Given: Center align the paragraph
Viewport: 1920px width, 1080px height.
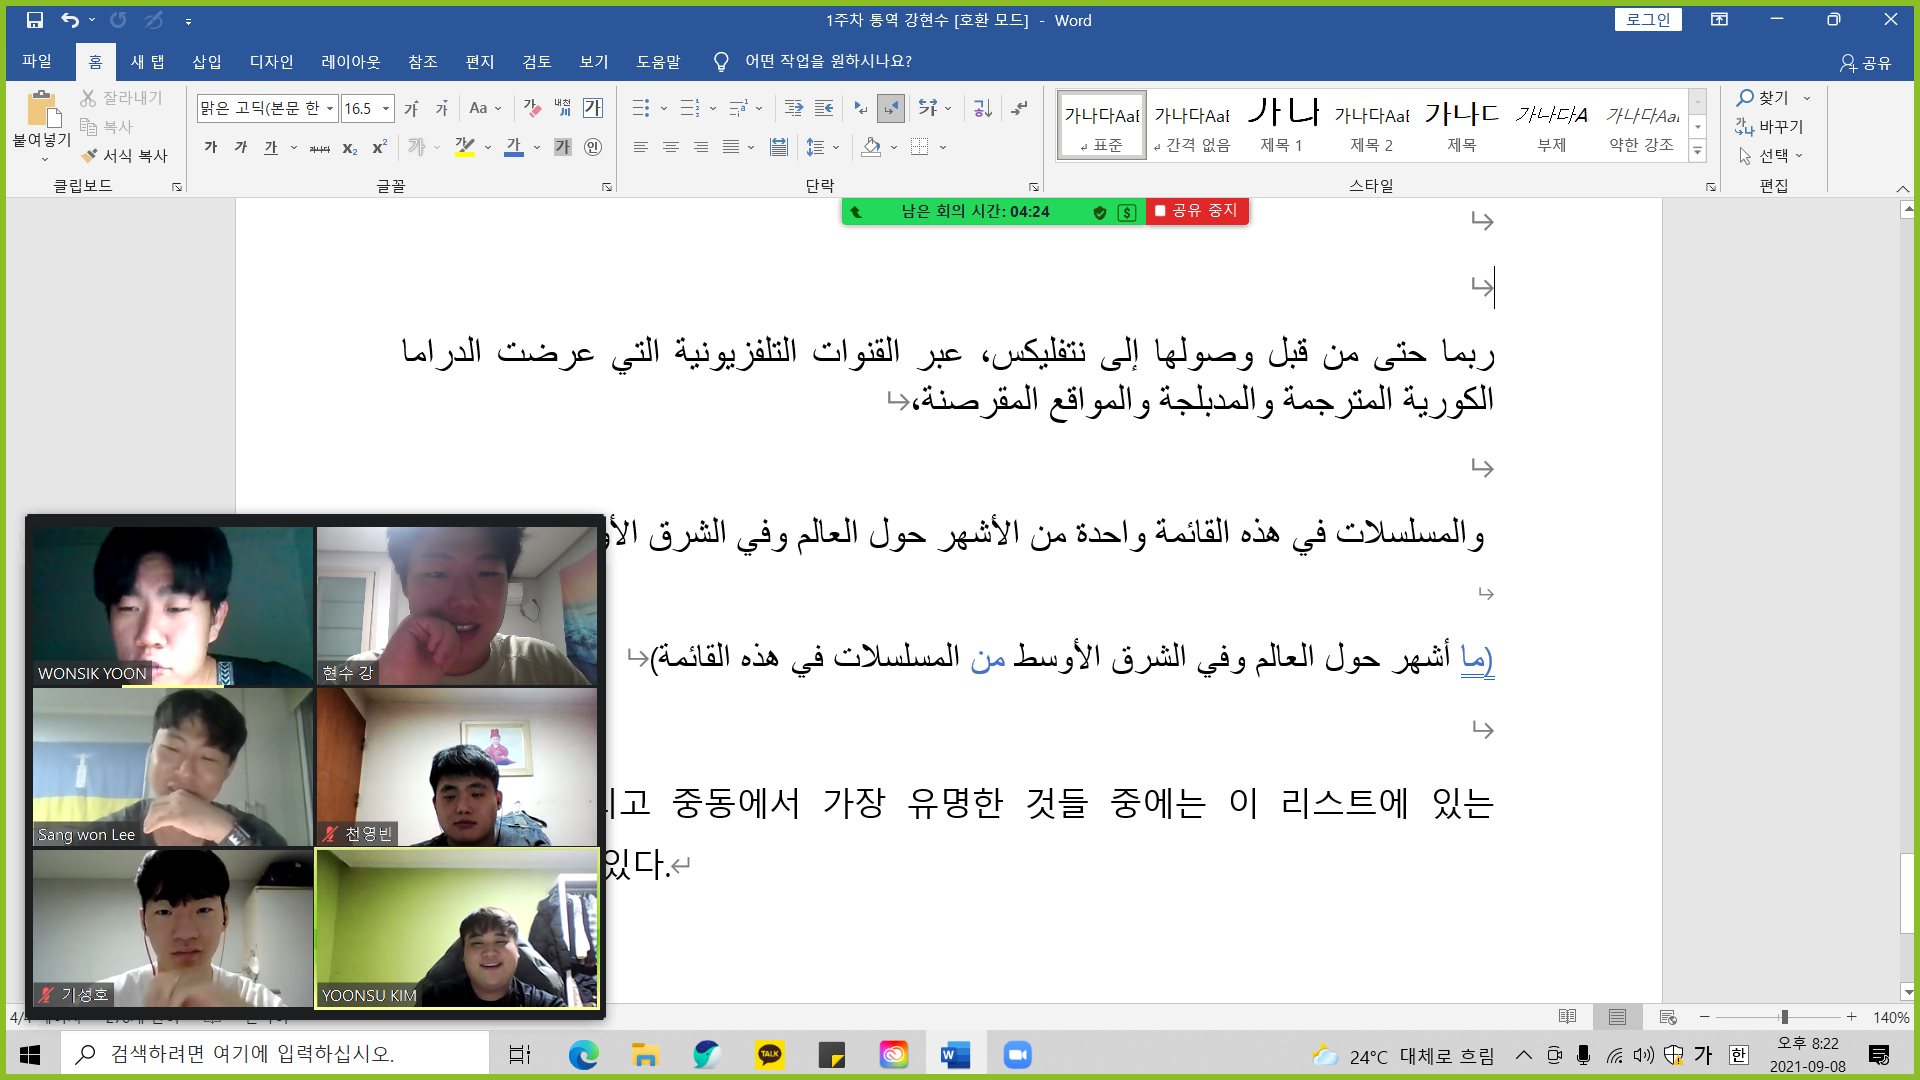Looking at the screenshot, I should coord(671,148).
